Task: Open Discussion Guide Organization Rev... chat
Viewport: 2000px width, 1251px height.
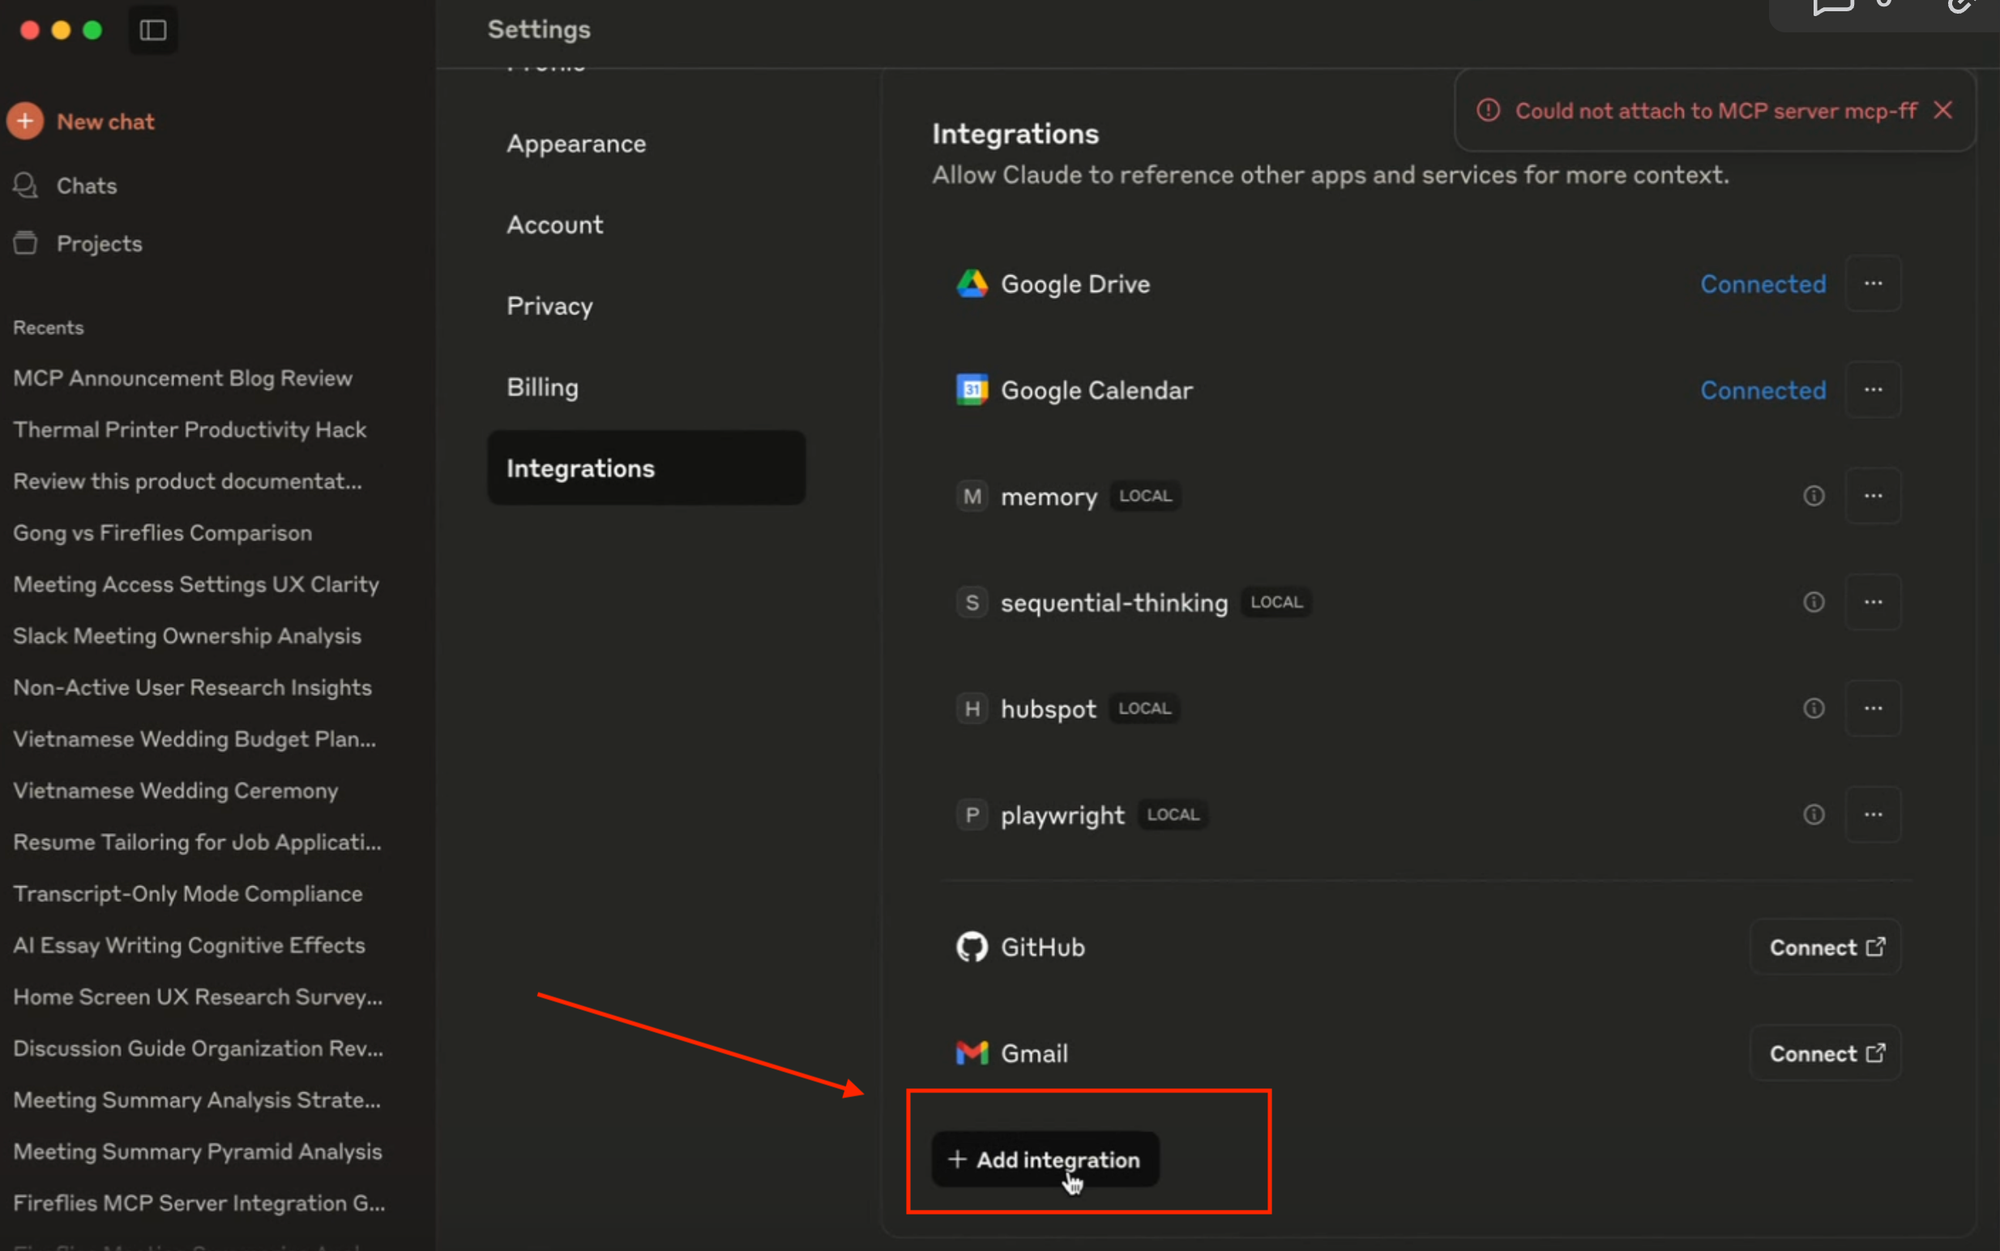Action: [x=198, y=1048]
